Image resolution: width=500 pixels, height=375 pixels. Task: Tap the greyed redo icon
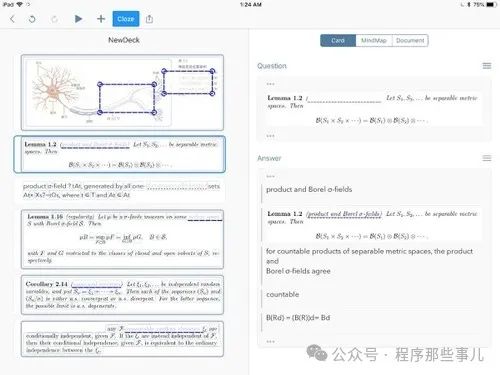coord(54,19)
